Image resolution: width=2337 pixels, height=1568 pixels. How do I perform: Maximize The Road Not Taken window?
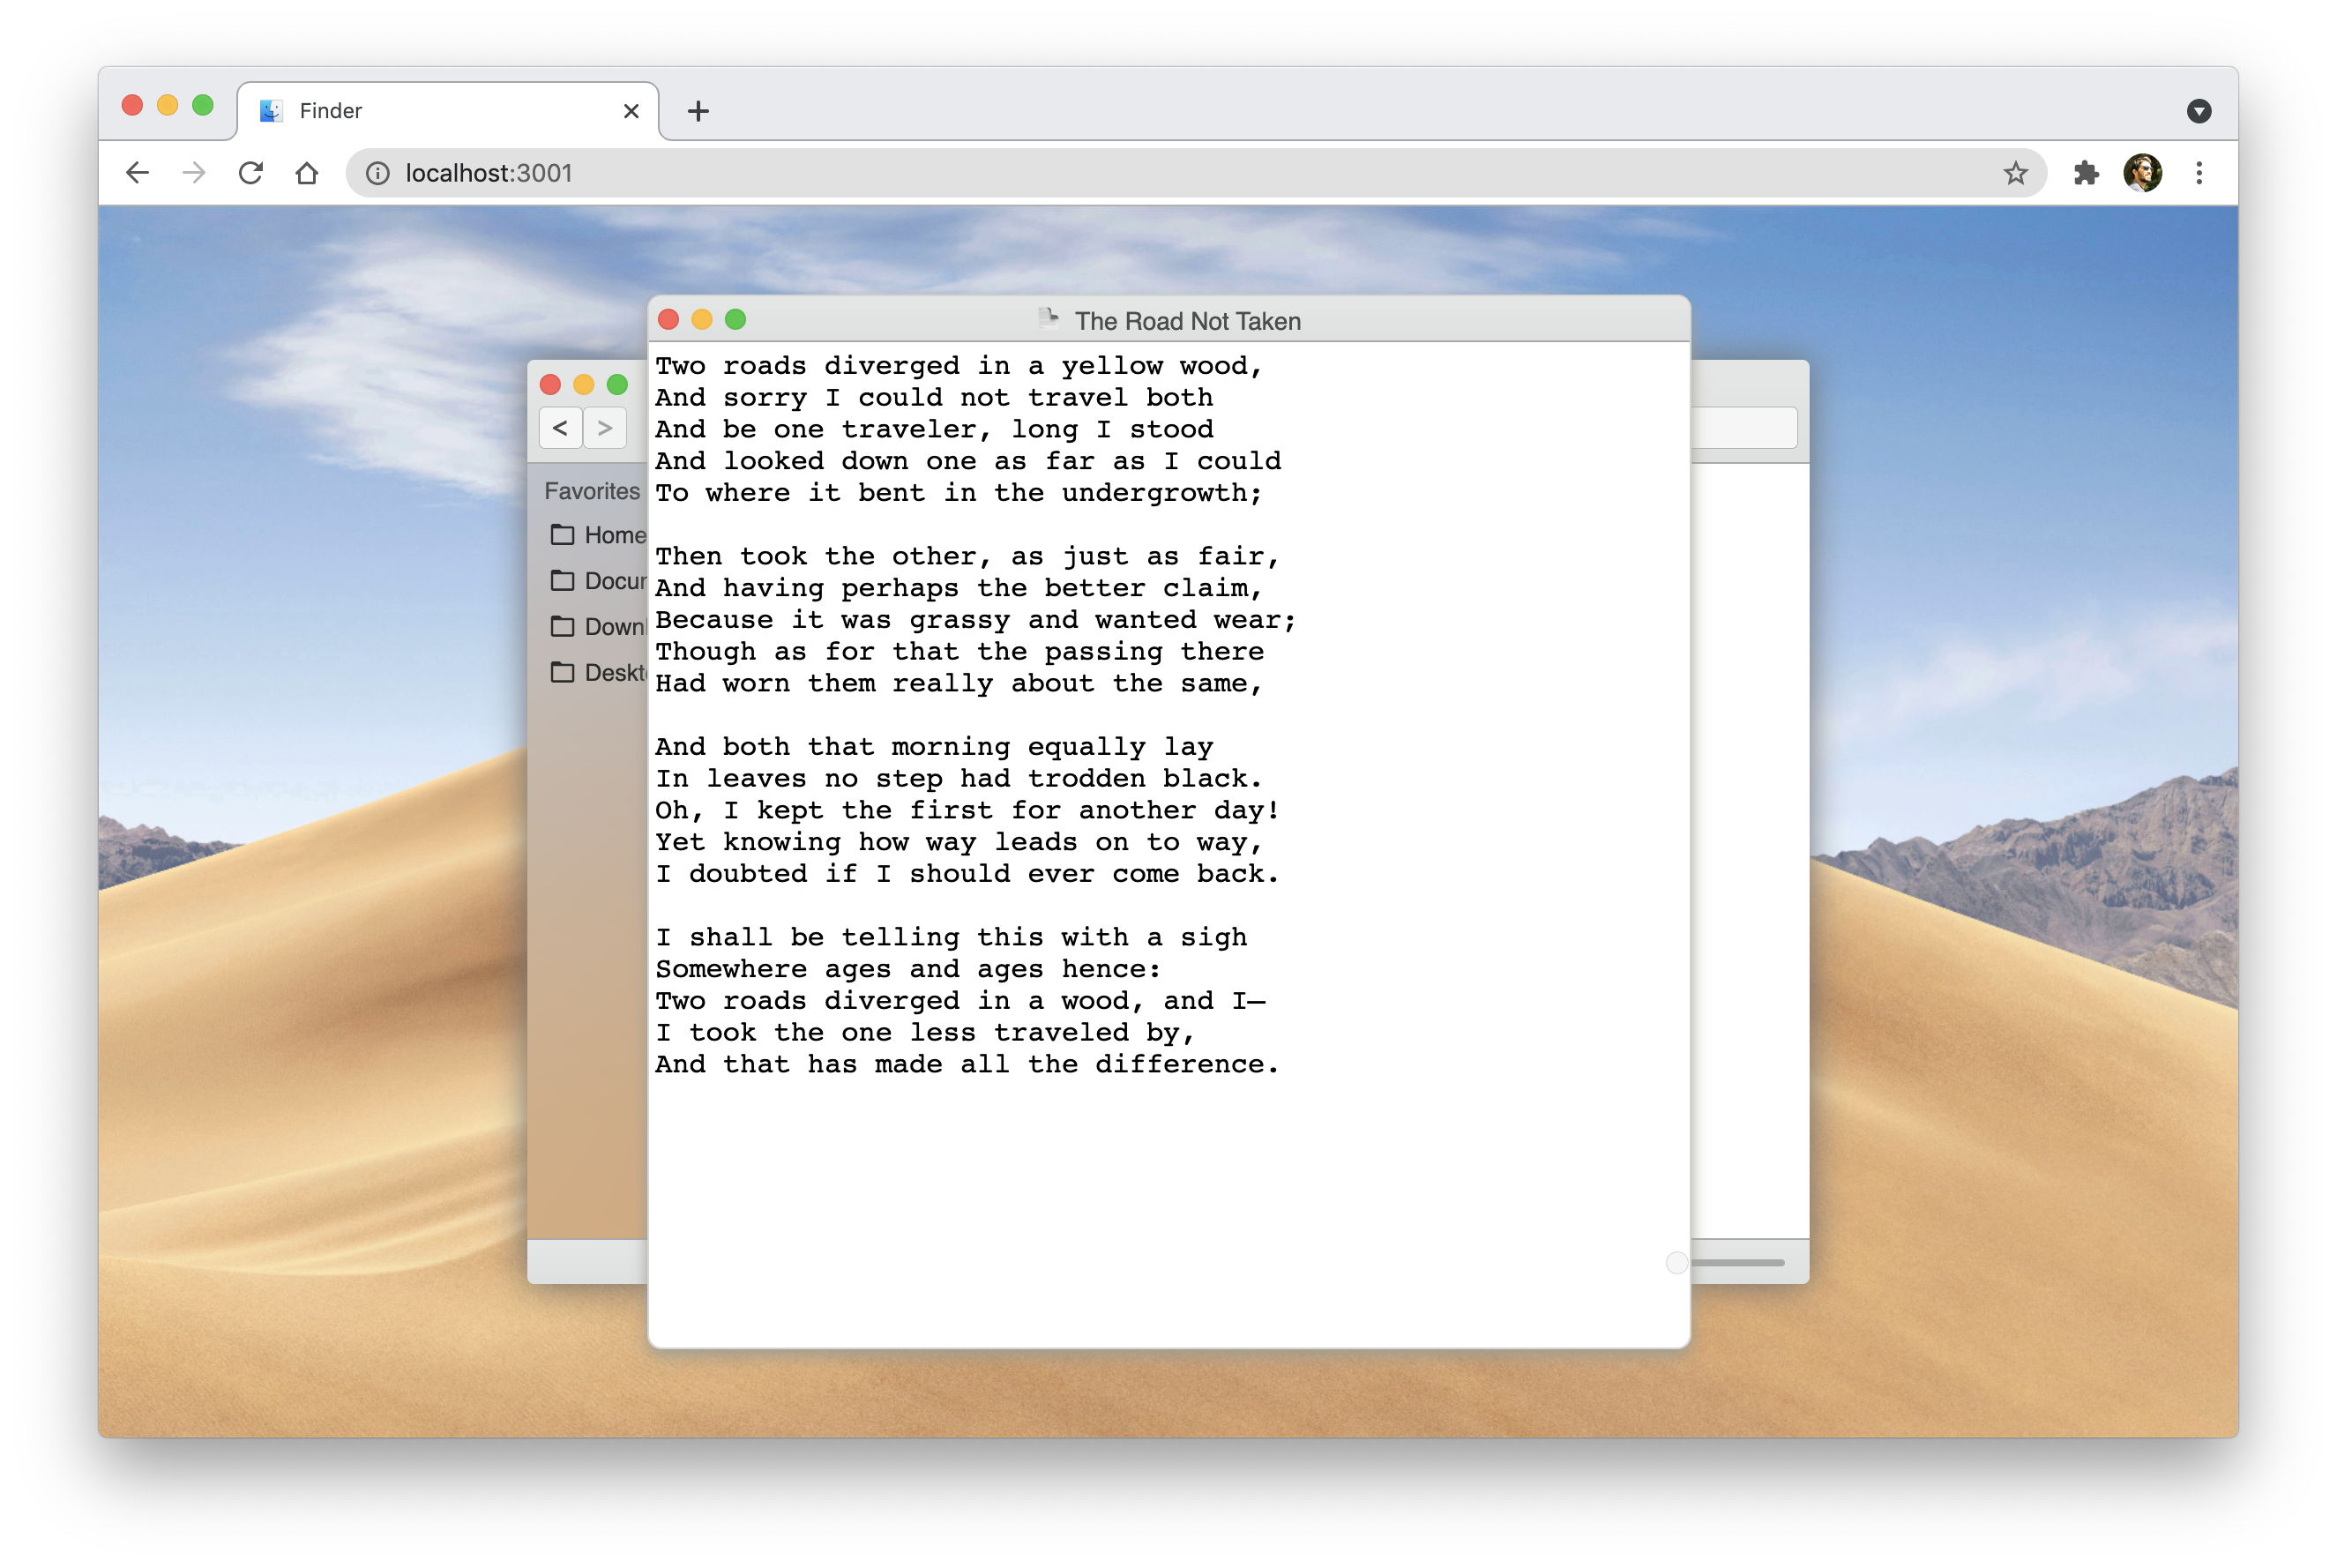pos(735,320)
